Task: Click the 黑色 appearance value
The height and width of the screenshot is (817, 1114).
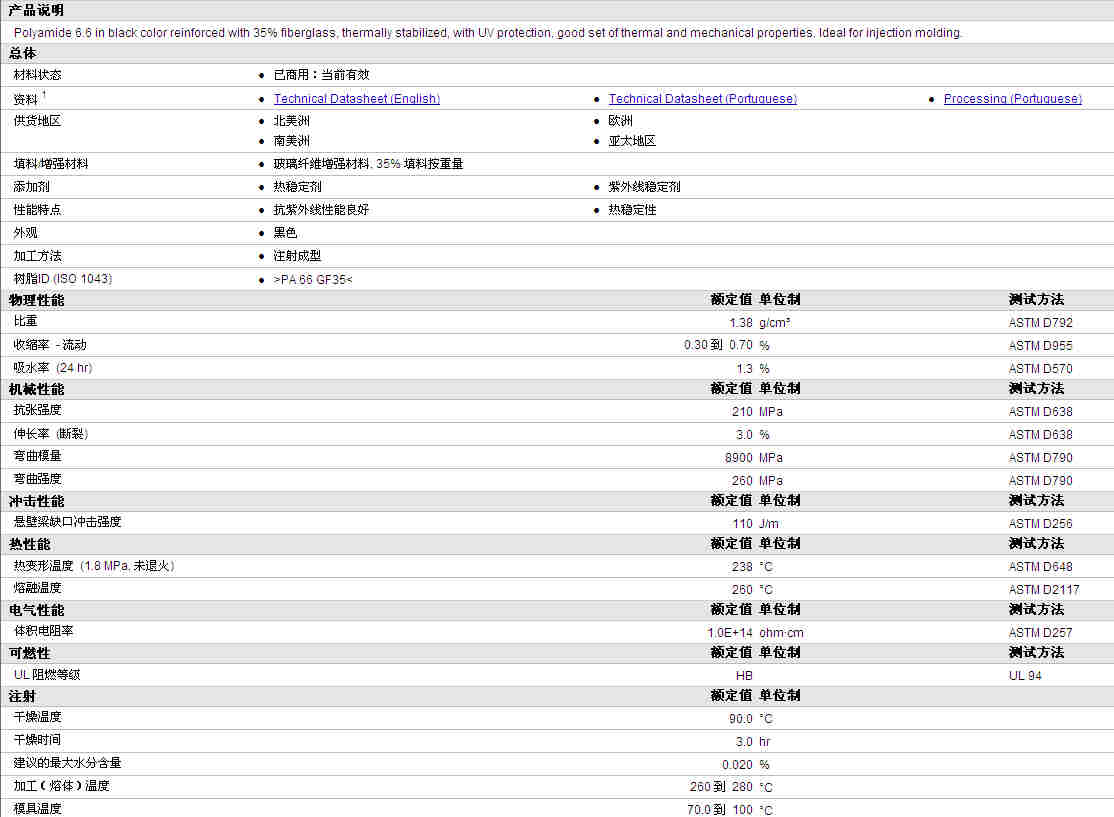Action: [286, 233]
